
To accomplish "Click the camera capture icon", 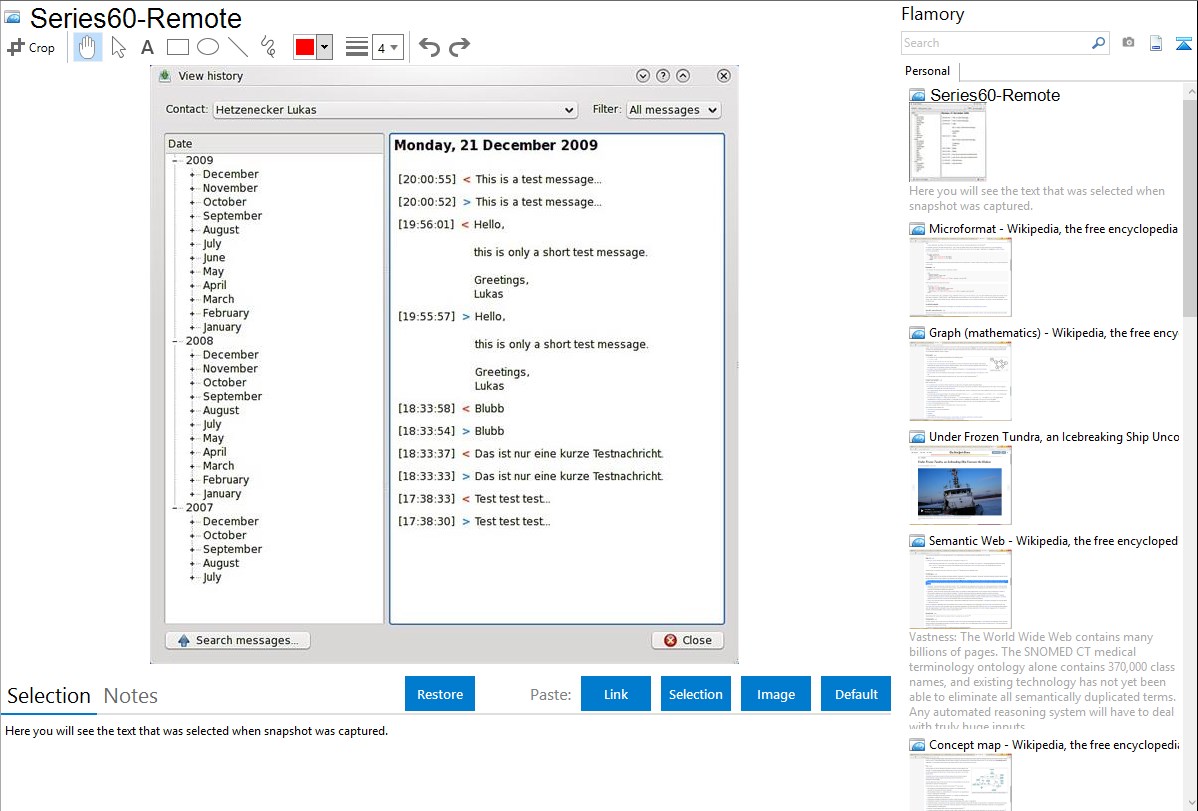I will (x=1128, y=43).
